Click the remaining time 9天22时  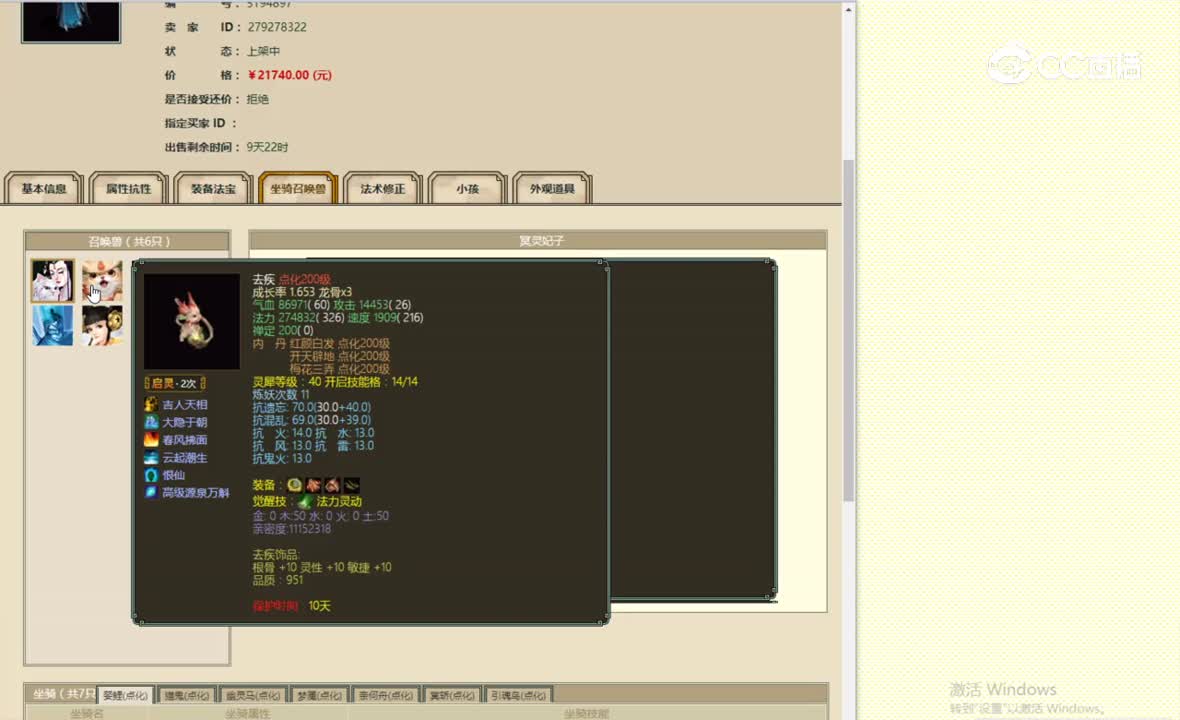coord(267,147)
